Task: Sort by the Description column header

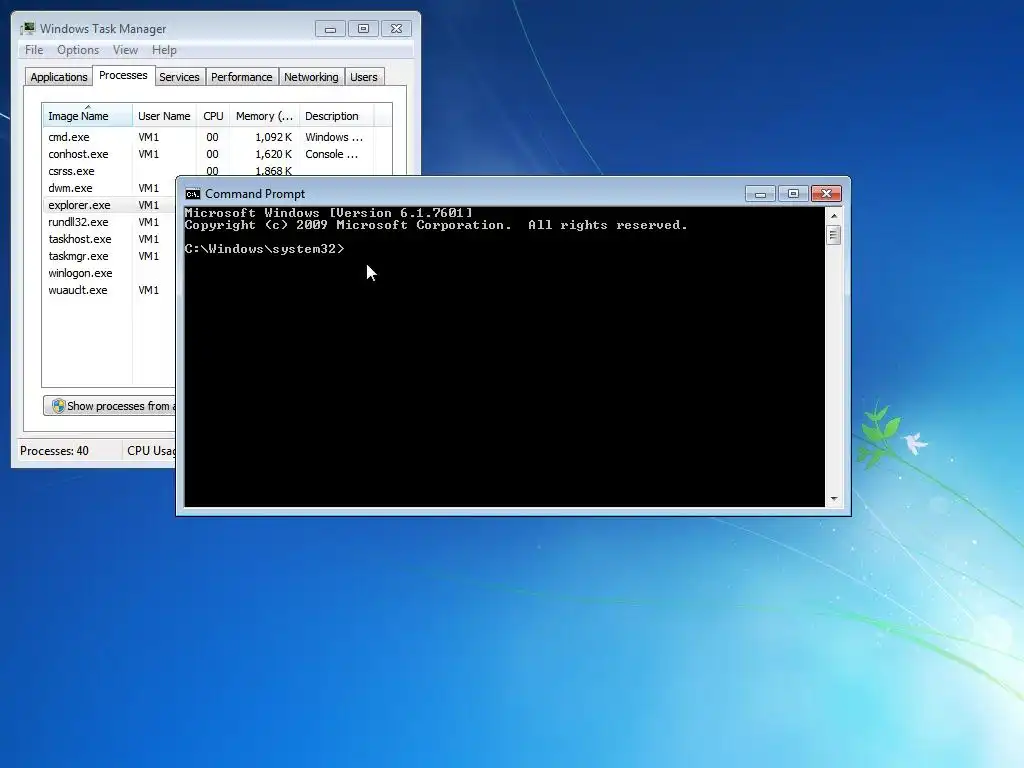Action: click(x=336, y=116)
